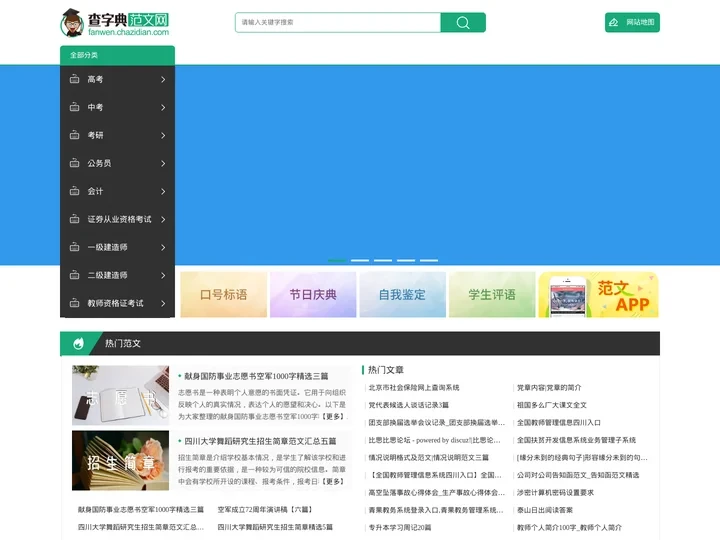Expand the 会计 category arrow
The image size is (720, 540).
click(163, 191)
